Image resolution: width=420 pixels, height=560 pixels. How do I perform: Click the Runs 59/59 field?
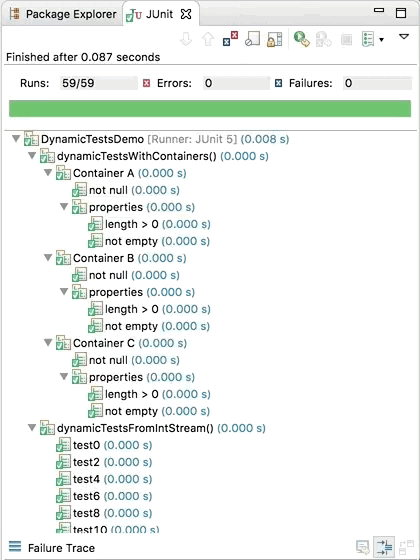point(99,83)
